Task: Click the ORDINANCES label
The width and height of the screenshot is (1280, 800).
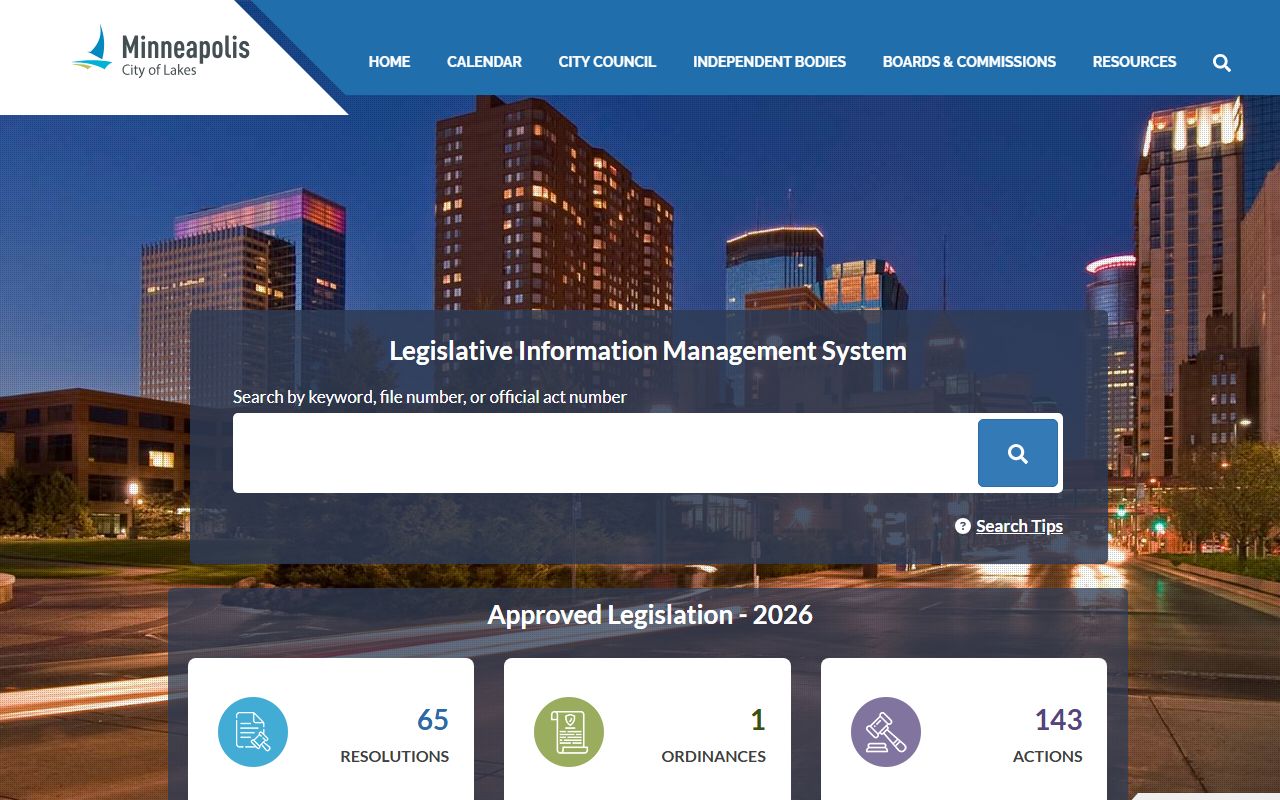Action: click(714, 757)
